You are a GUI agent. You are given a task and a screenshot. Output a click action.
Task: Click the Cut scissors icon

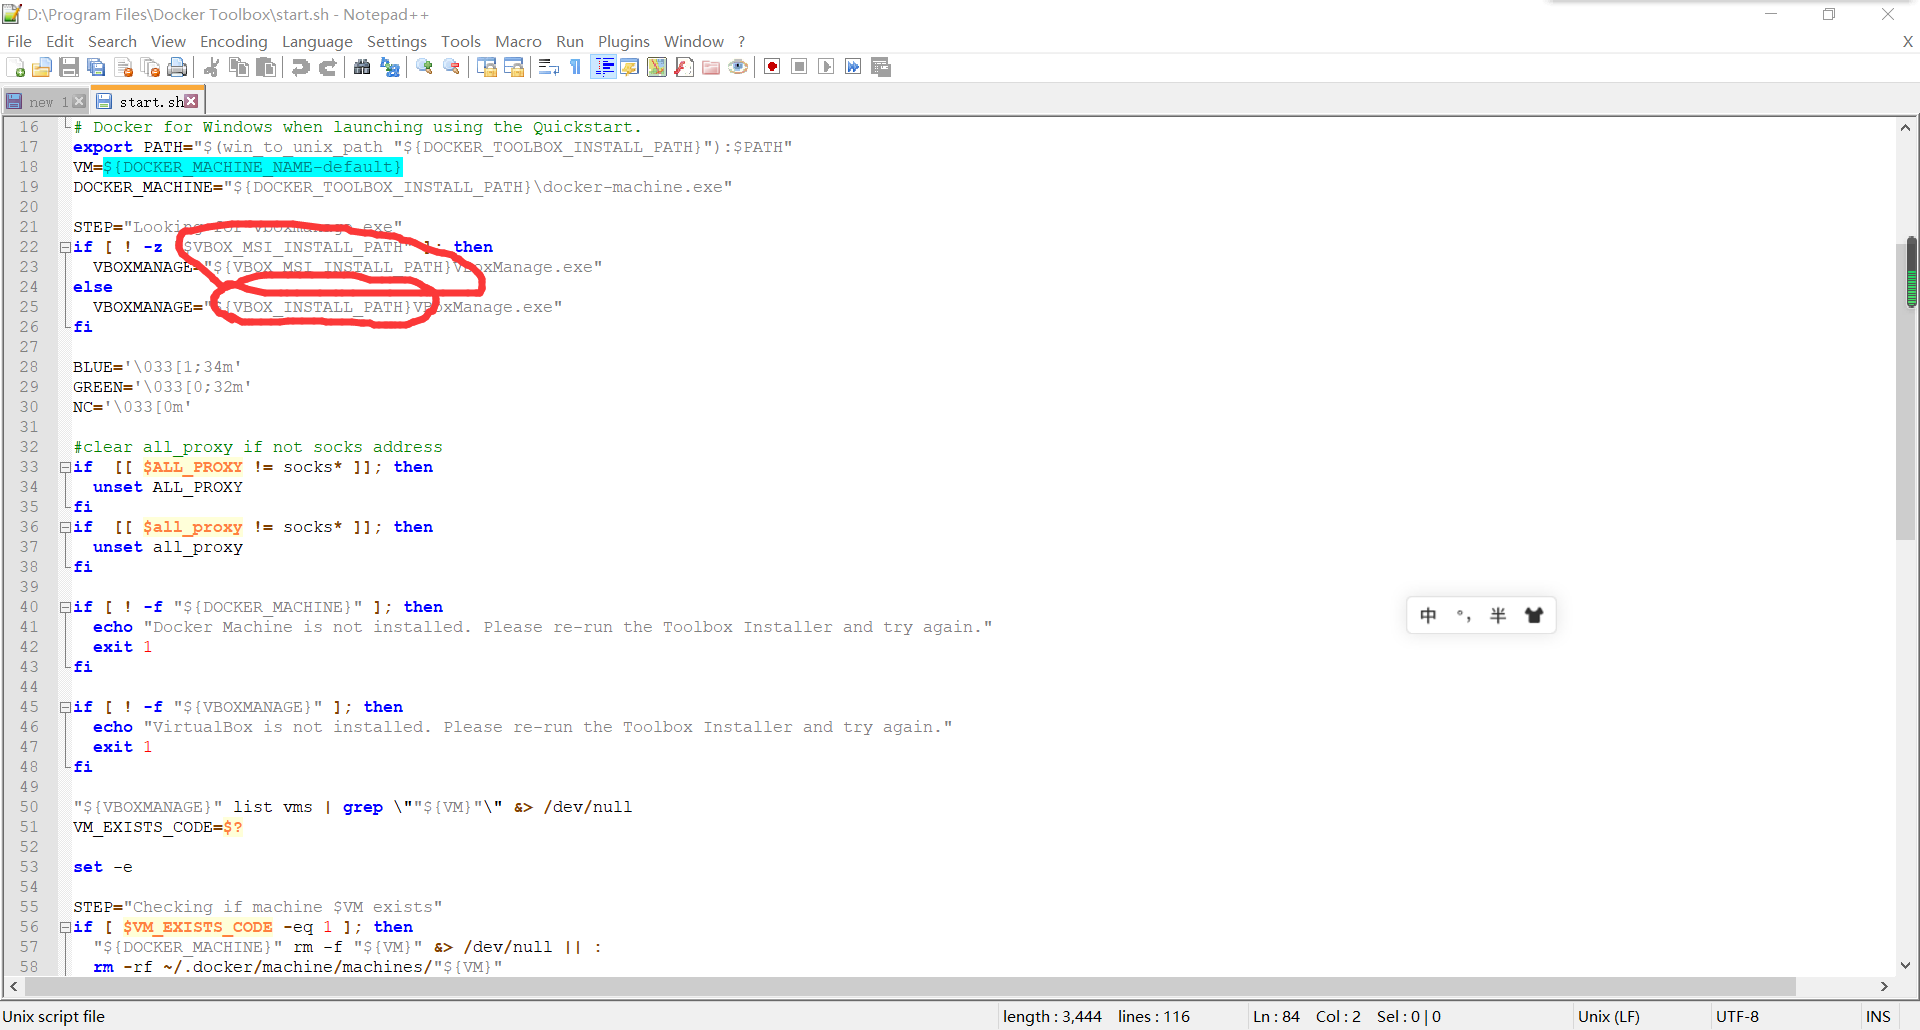pyautogui.click(x=211, y=67)
